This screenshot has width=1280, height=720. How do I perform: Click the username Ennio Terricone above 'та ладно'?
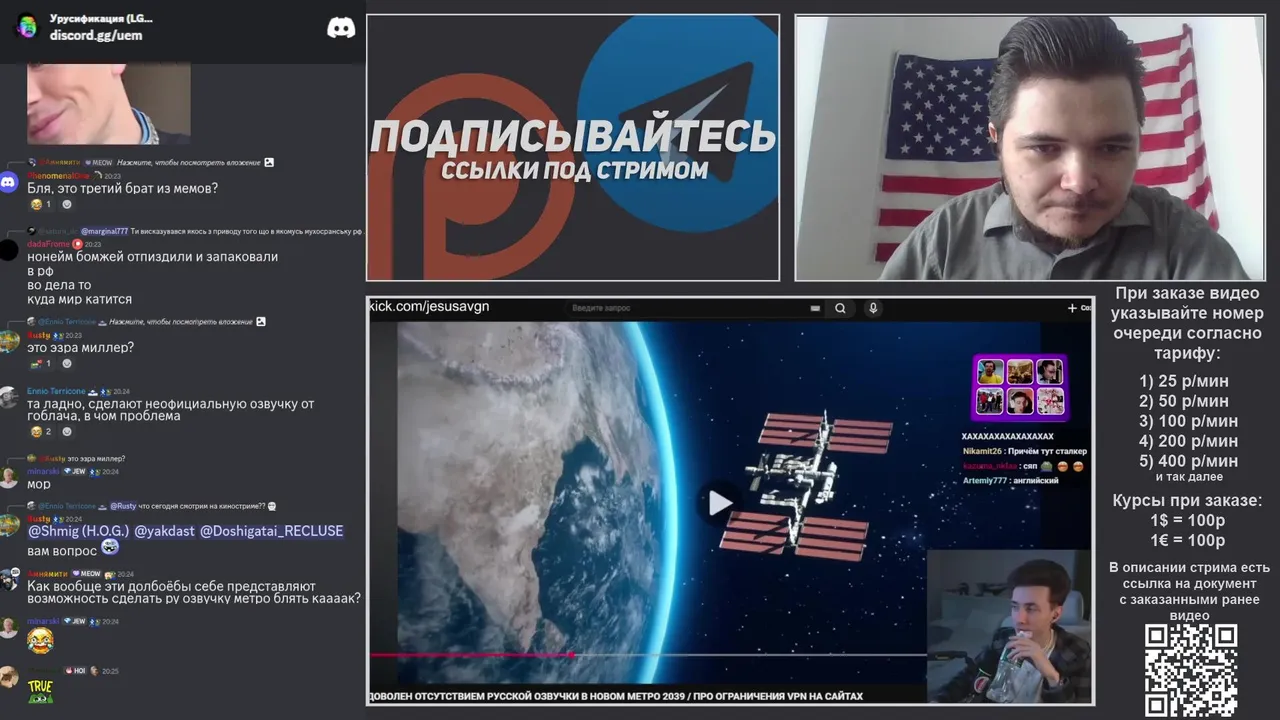click(56, 391)
